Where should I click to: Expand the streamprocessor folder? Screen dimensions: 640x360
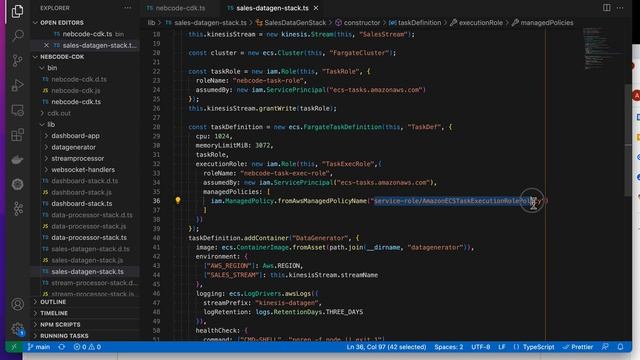coord(78,158)
